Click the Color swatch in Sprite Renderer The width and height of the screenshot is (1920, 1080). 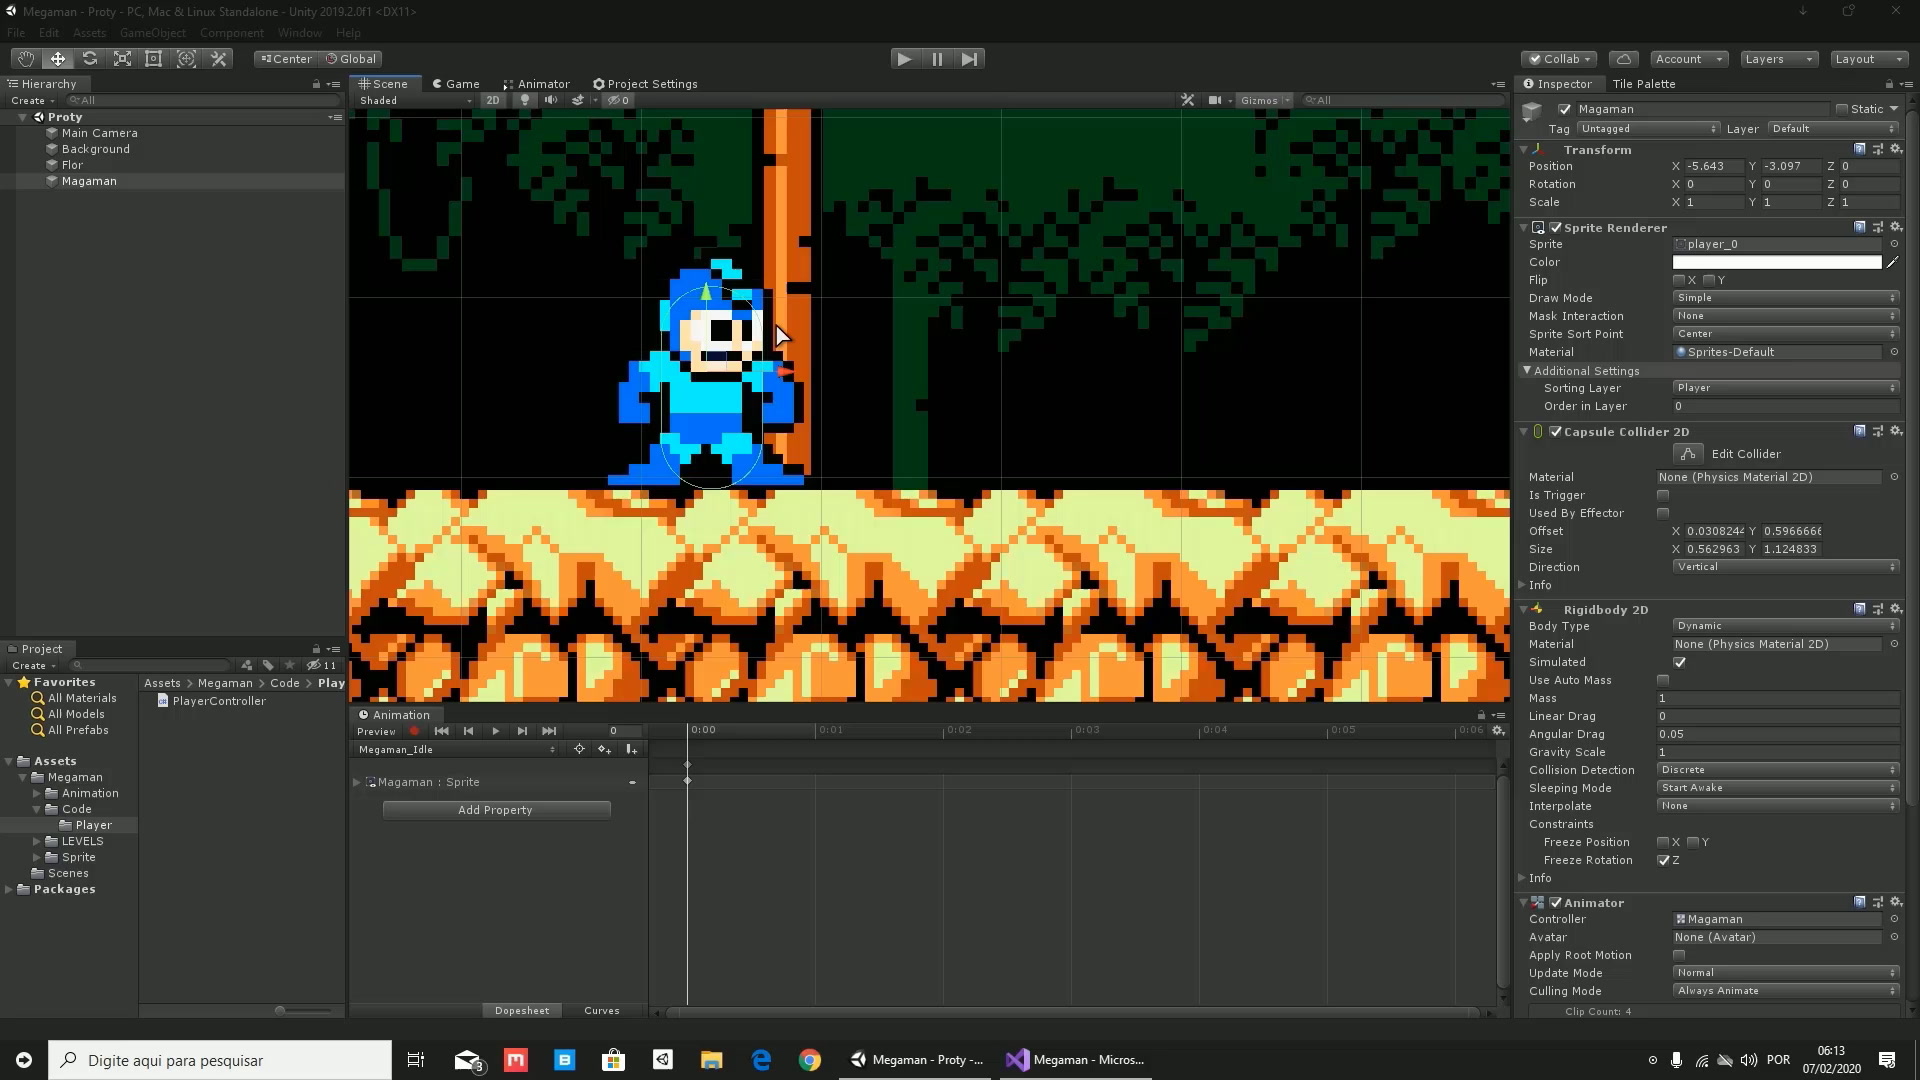(1778, 262)
